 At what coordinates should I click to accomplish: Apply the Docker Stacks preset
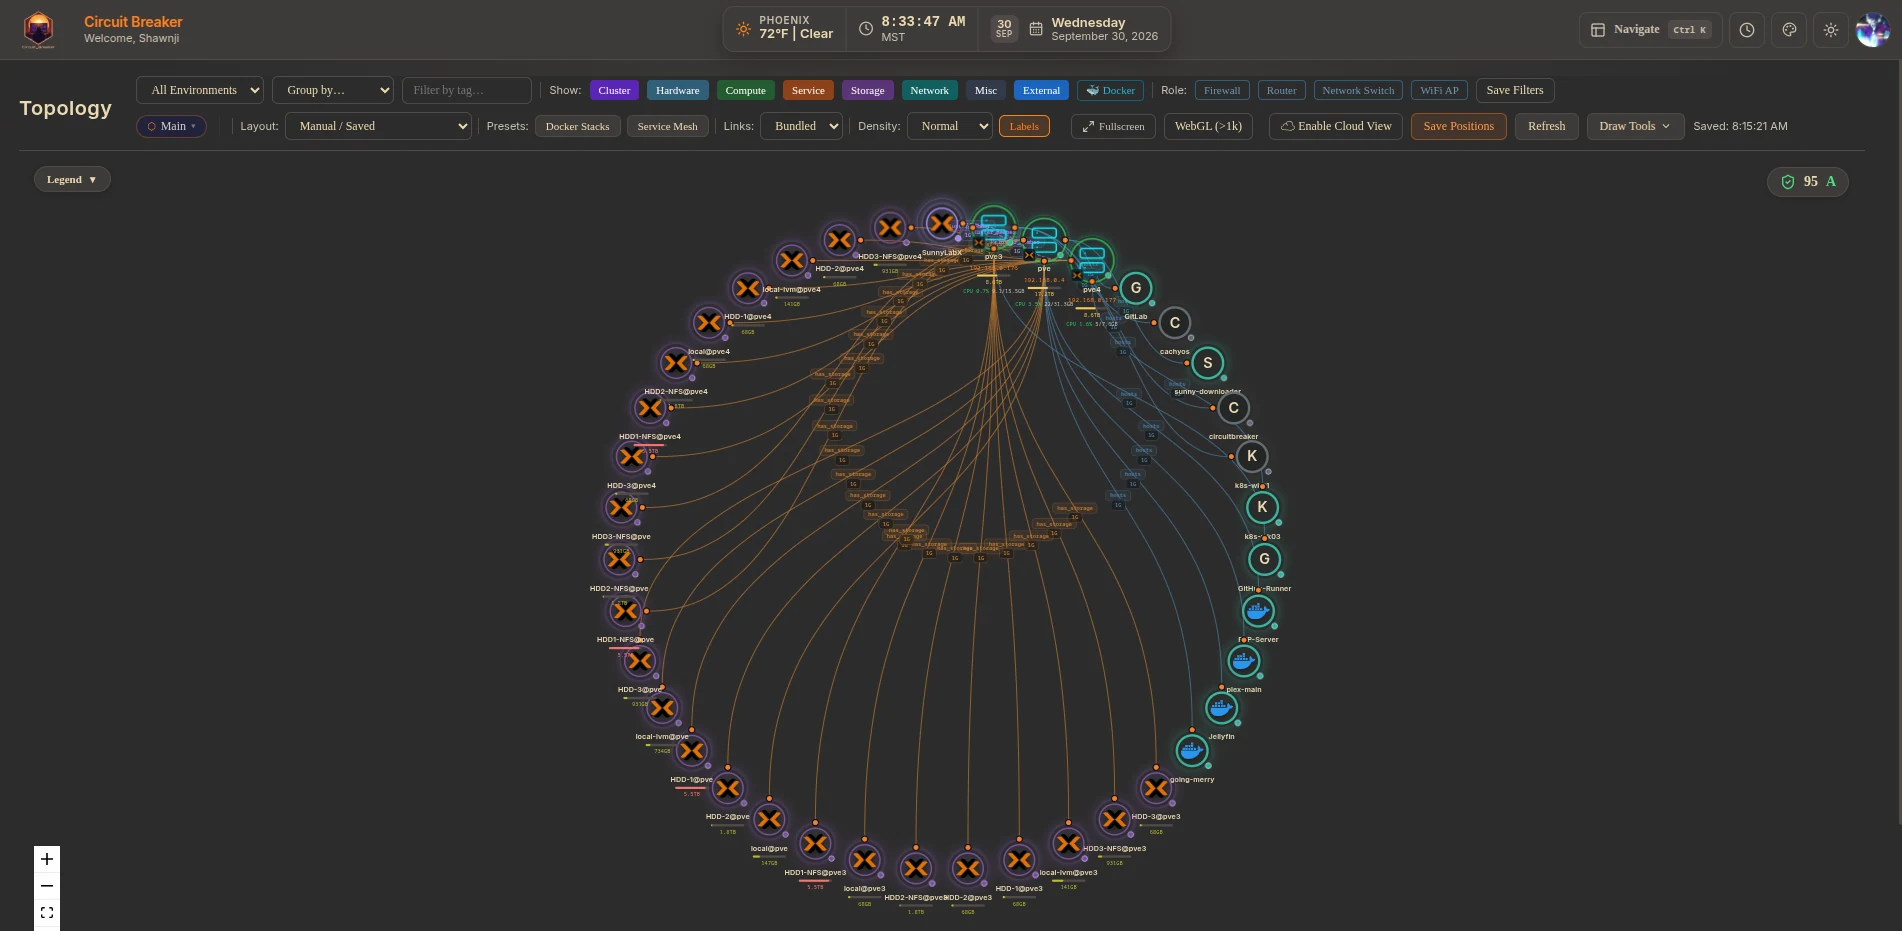point(577,126)
